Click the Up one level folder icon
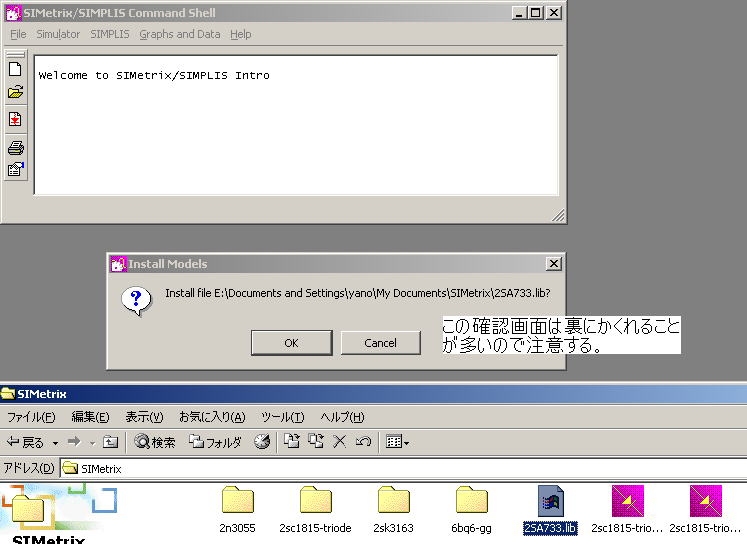Viewport: 747px width, 544px height. click(111, 443)
